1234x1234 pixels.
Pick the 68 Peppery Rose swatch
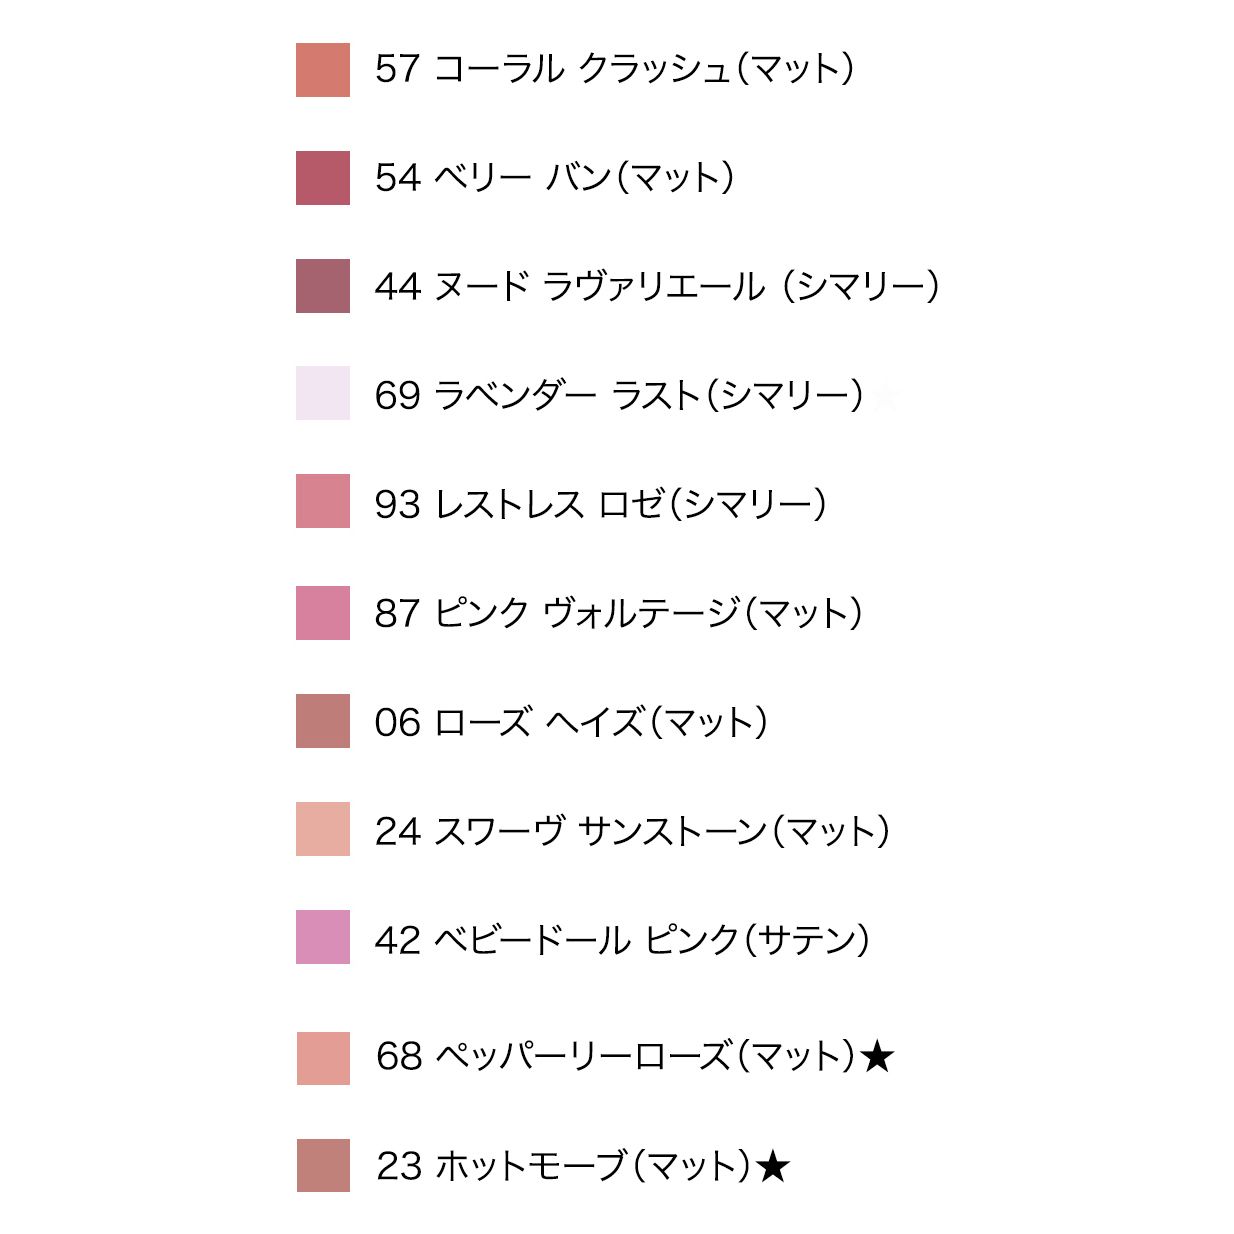pyautogui.click(x=323, y=1058)
